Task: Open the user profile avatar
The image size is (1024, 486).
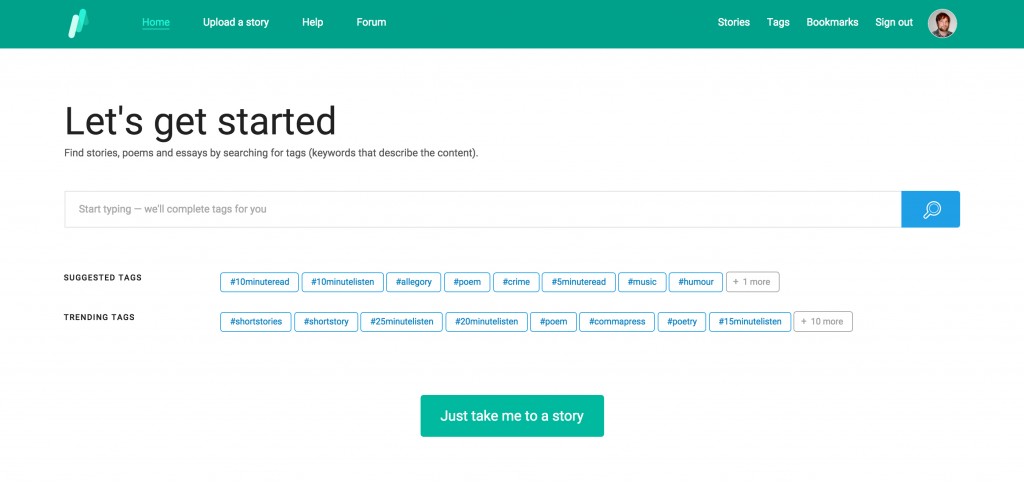Action: click(x=942, y=23)
